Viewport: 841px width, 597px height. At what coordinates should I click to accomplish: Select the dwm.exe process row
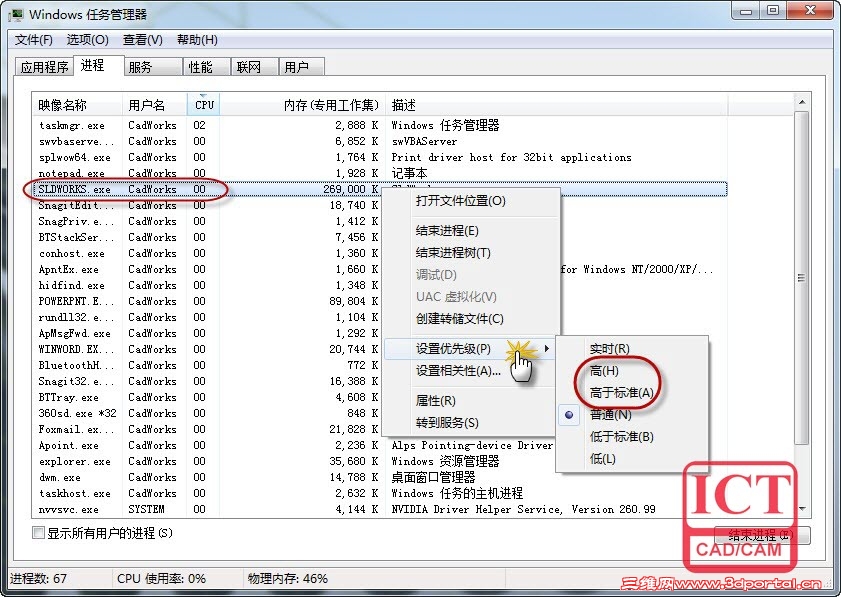click(380, 477)
